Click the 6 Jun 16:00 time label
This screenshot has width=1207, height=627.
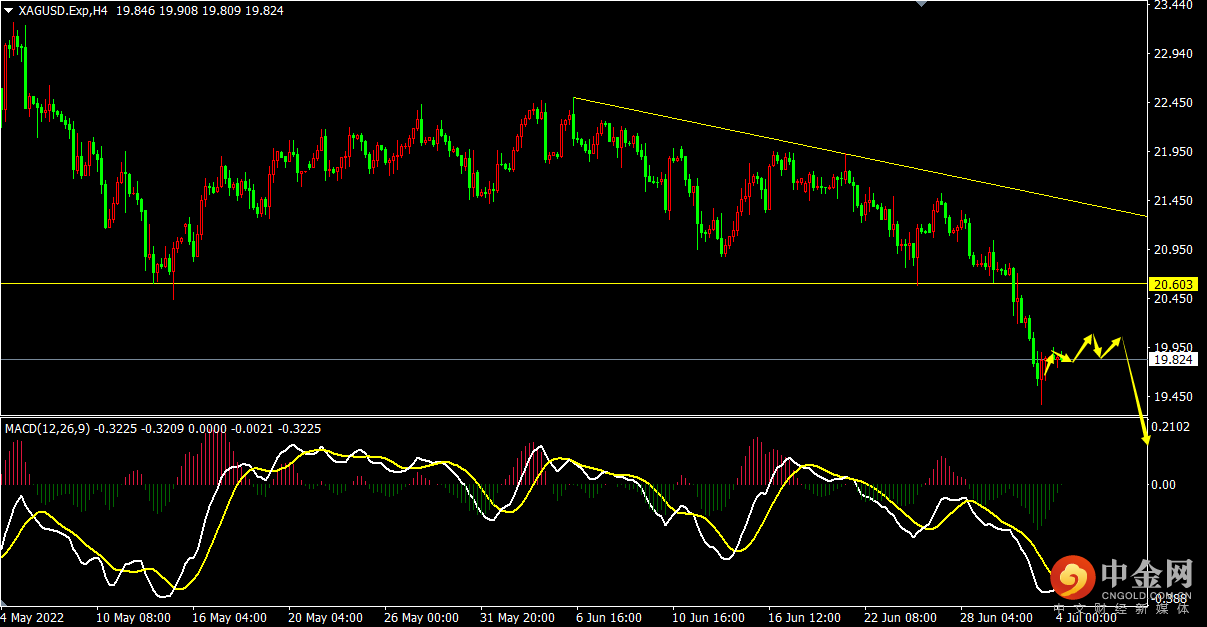click(610, 618)
